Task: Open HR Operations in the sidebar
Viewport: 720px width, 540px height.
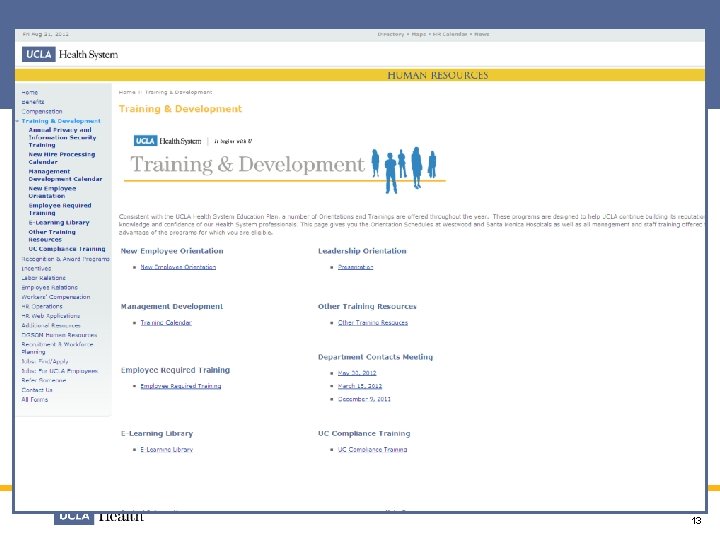Action: [x=42, y=306]
